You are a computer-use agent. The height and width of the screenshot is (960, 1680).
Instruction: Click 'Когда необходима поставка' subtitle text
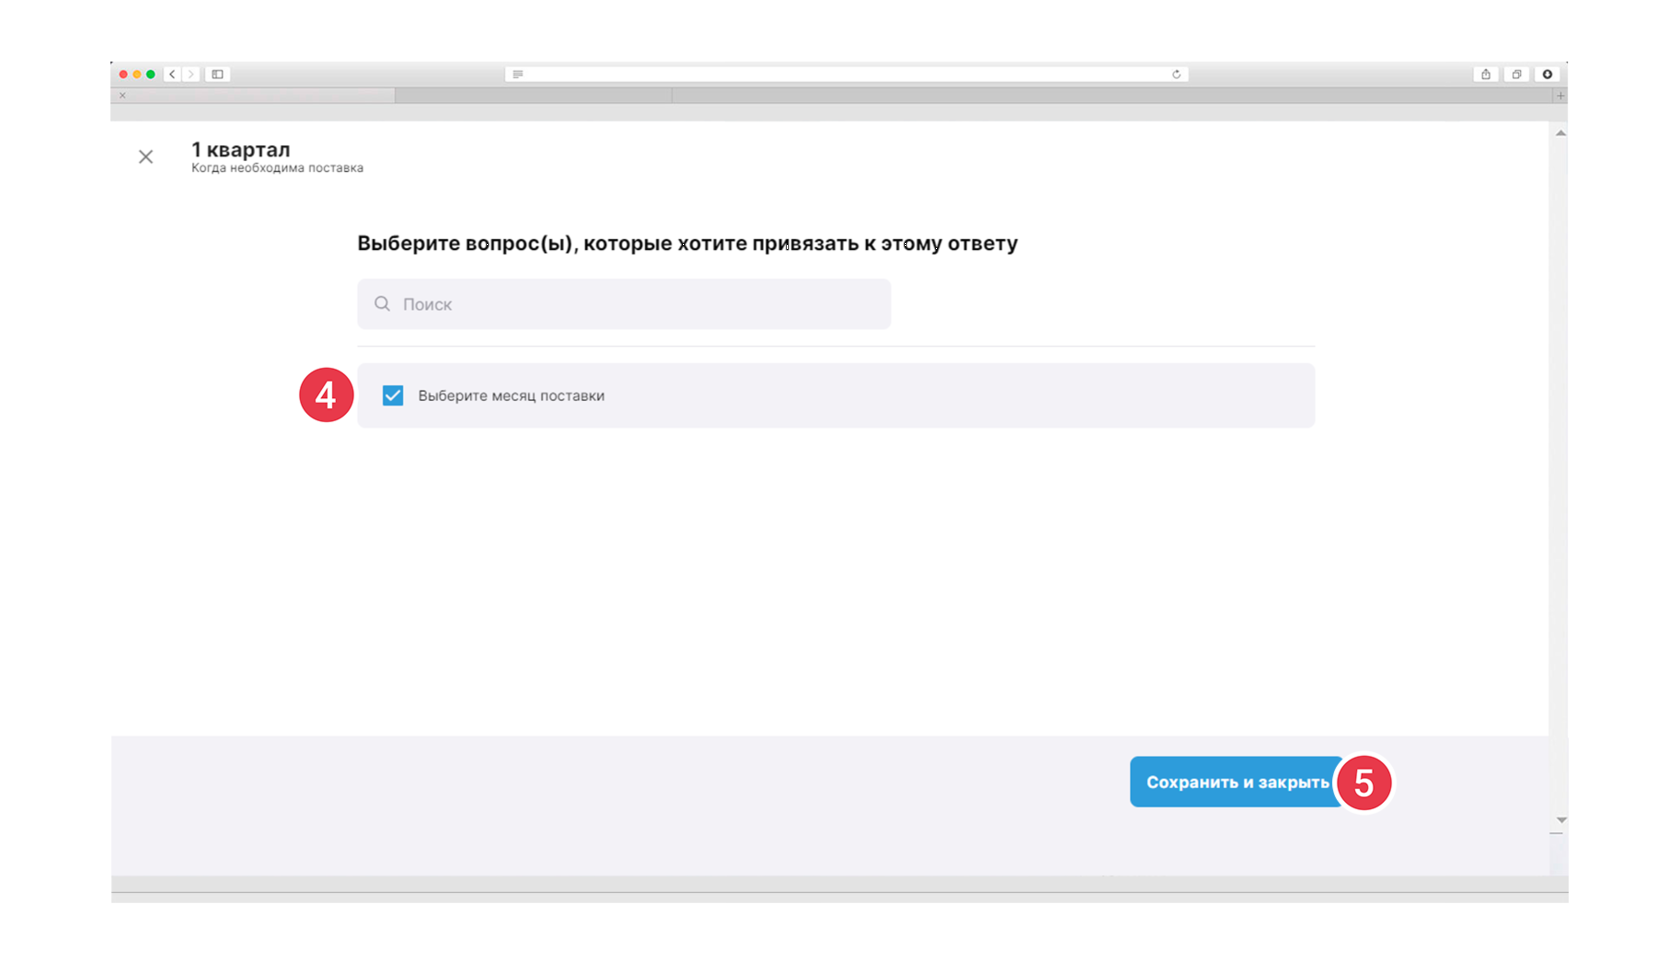pyautogui.click(x=277, y=168)
